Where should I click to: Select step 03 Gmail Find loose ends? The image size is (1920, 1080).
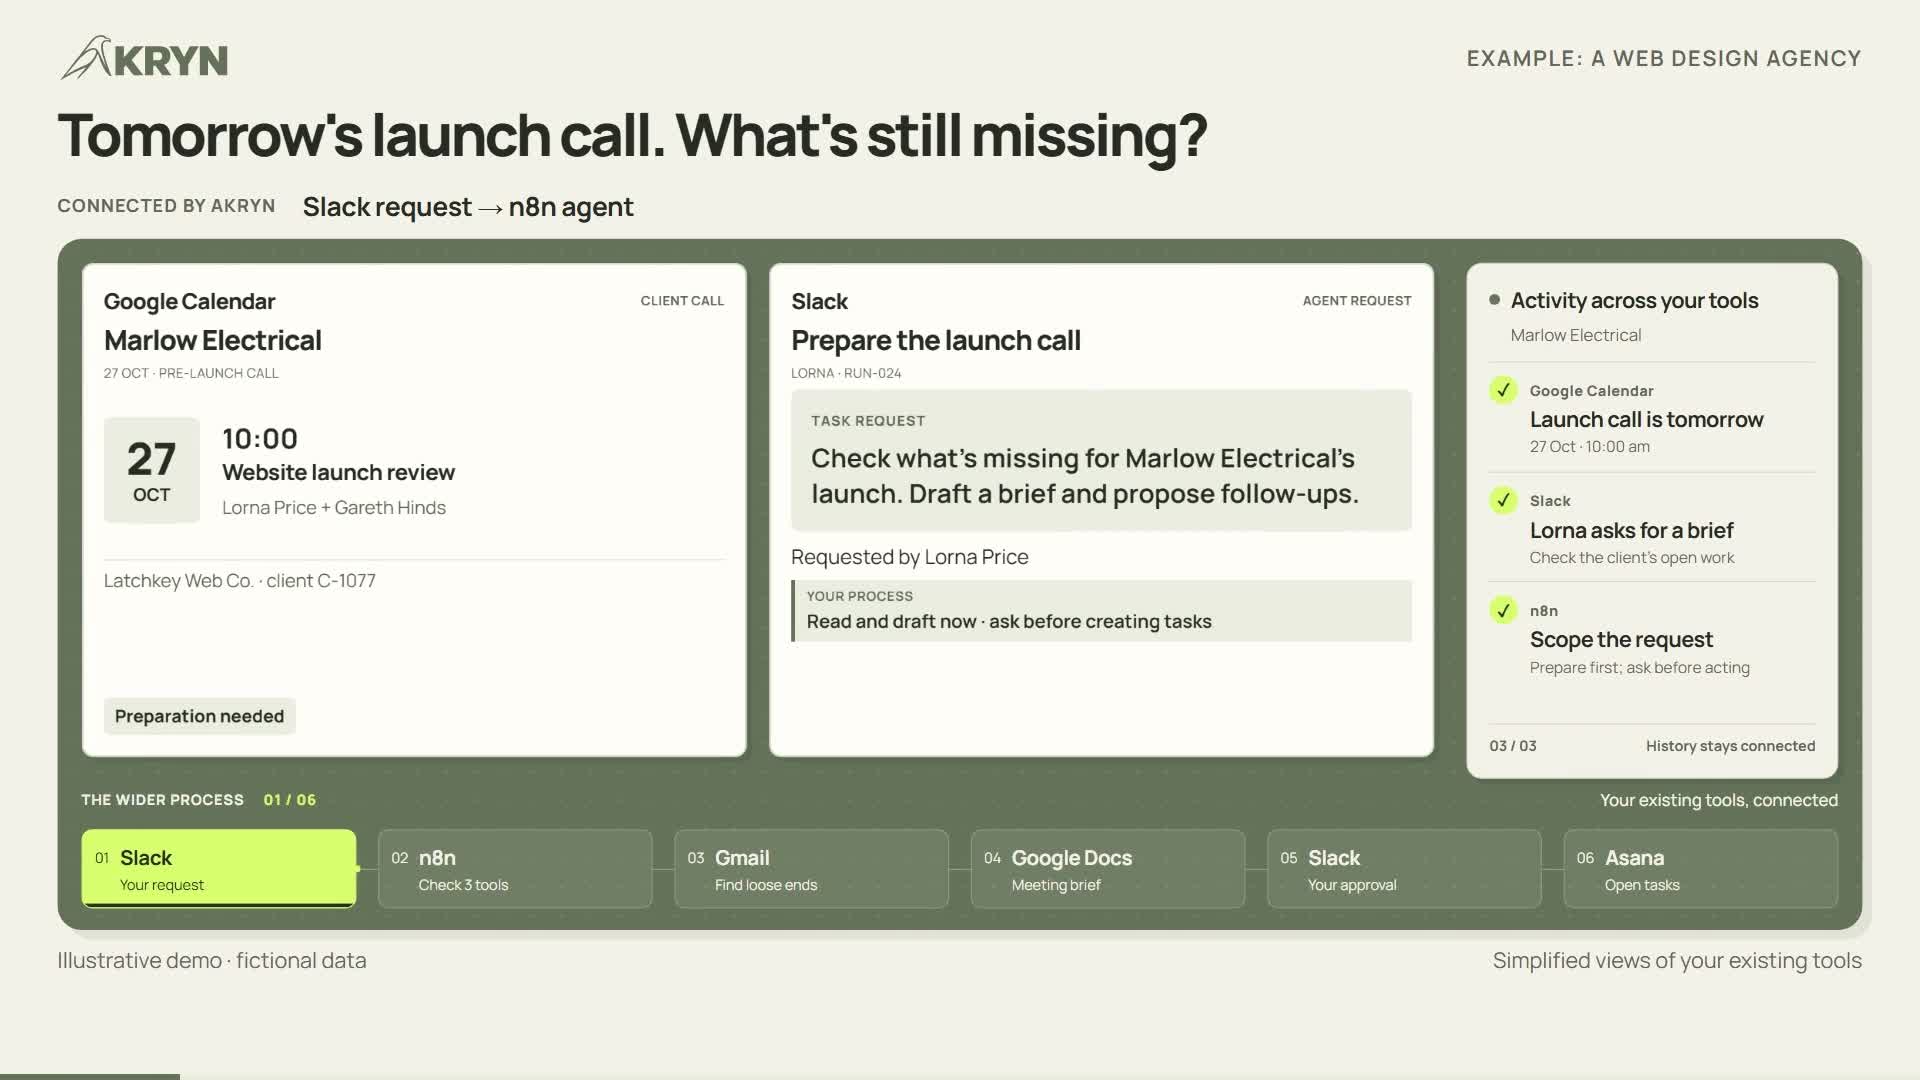click(811, 869)
